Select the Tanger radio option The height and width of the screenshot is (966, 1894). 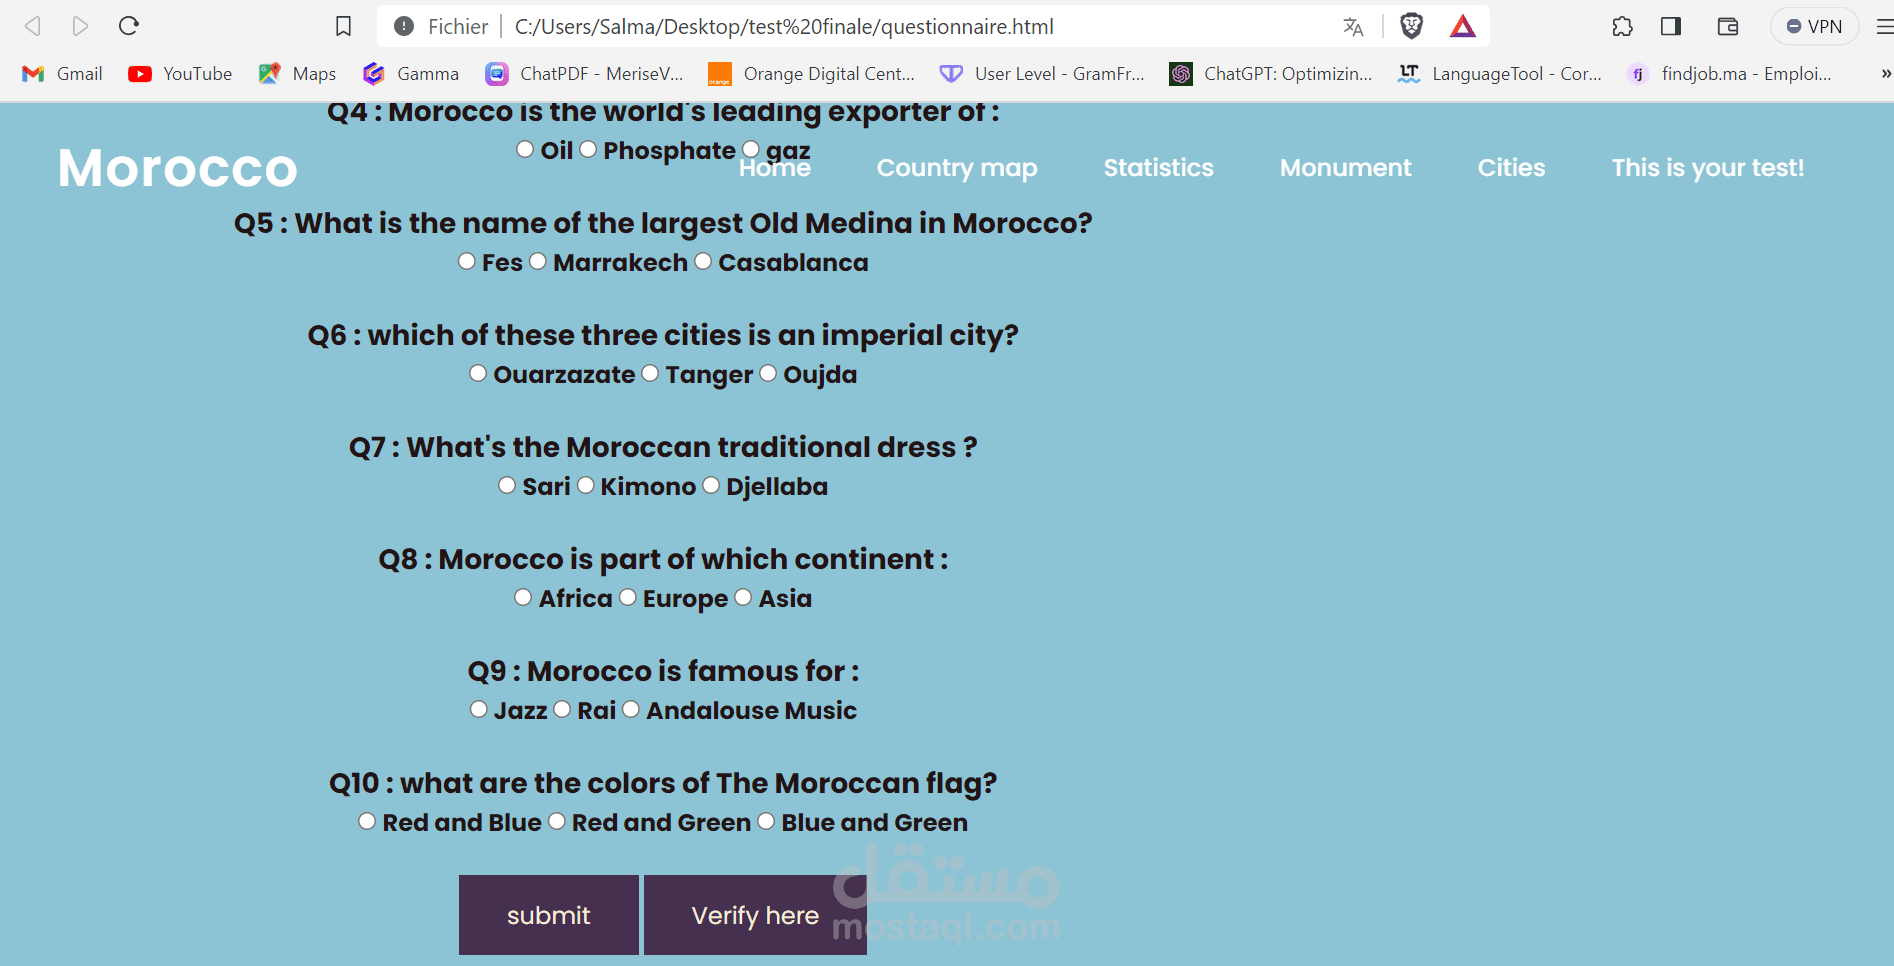coord(650,373)
